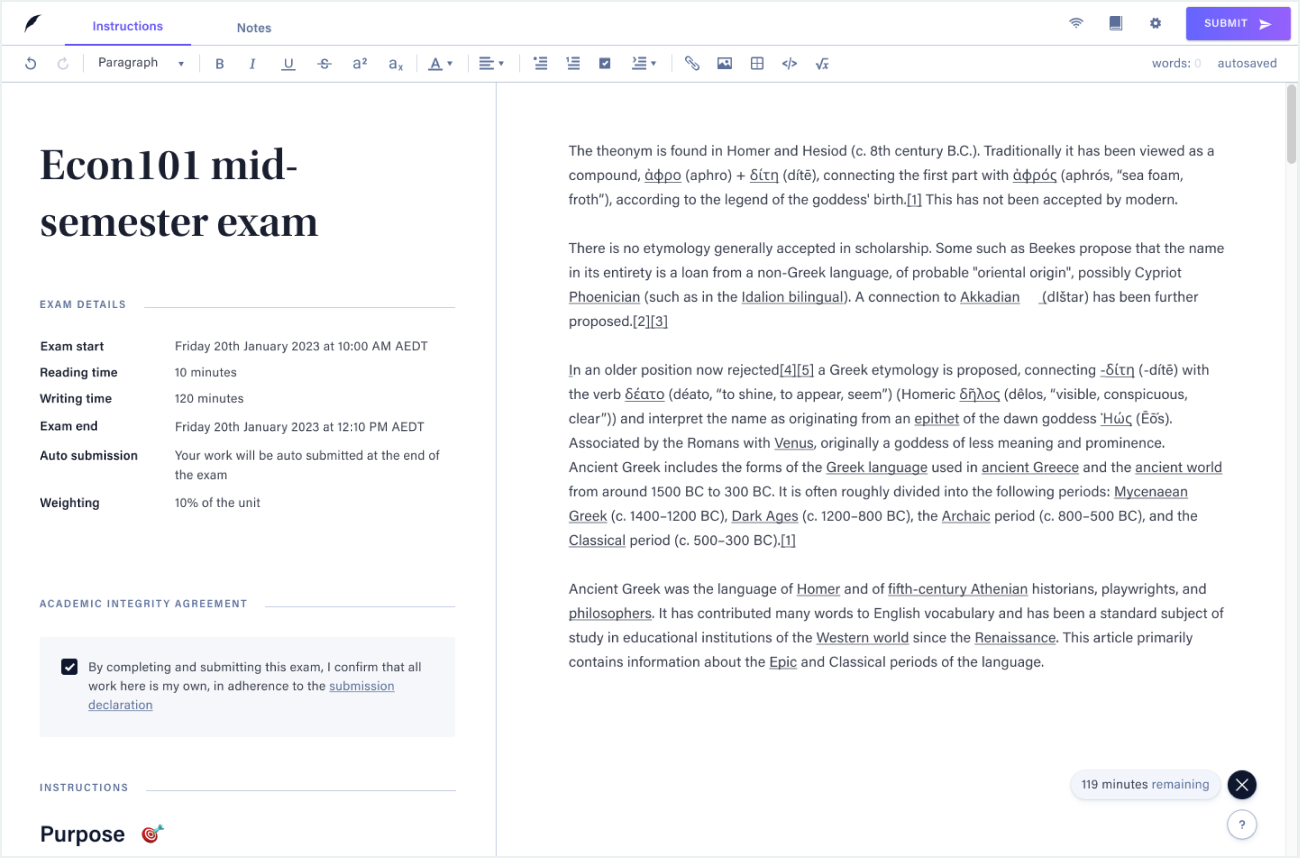This screenshot has height=858, width=1300.
Task: Insert a table into the document
Action: pos(757,64)
